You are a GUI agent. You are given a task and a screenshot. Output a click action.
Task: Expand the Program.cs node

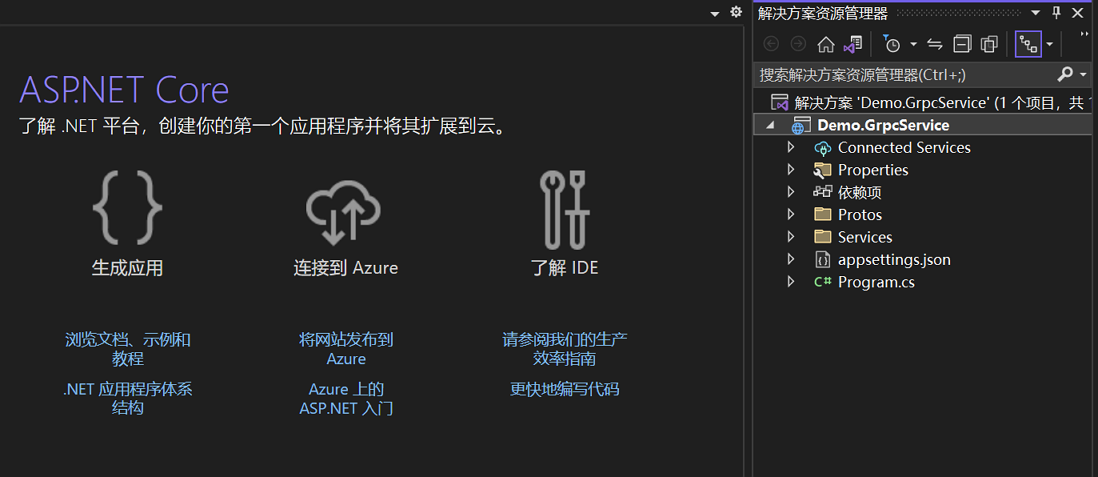791,282
